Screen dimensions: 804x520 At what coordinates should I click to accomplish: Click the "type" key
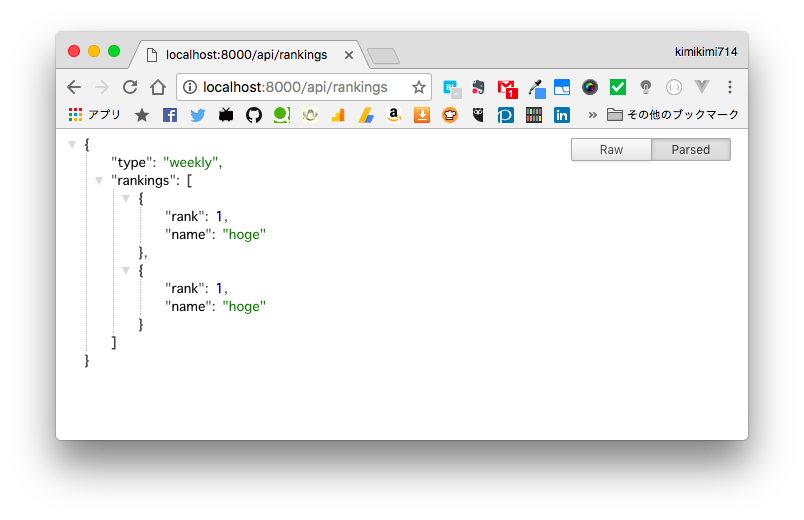click(133, 163)
